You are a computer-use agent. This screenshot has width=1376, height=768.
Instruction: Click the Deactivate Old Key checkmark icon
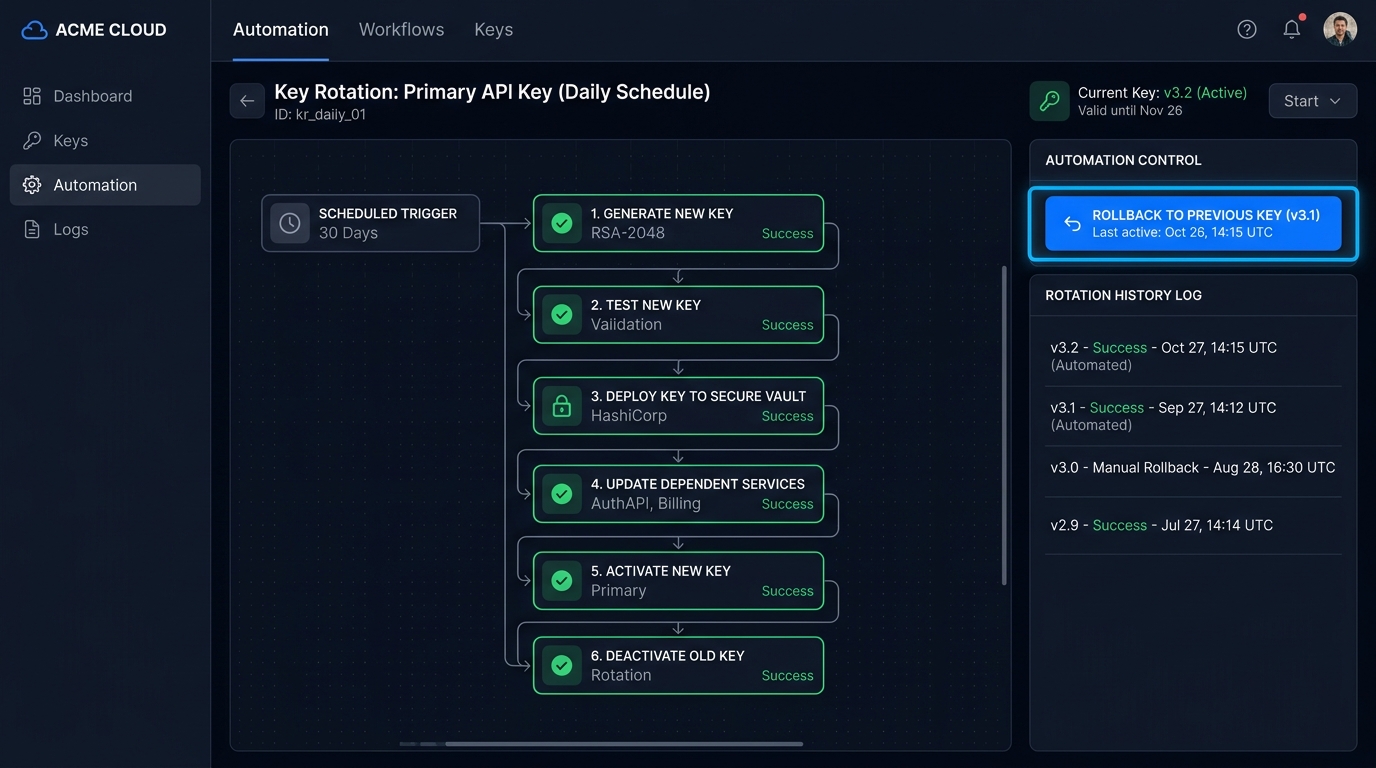[x=562, y=665]
